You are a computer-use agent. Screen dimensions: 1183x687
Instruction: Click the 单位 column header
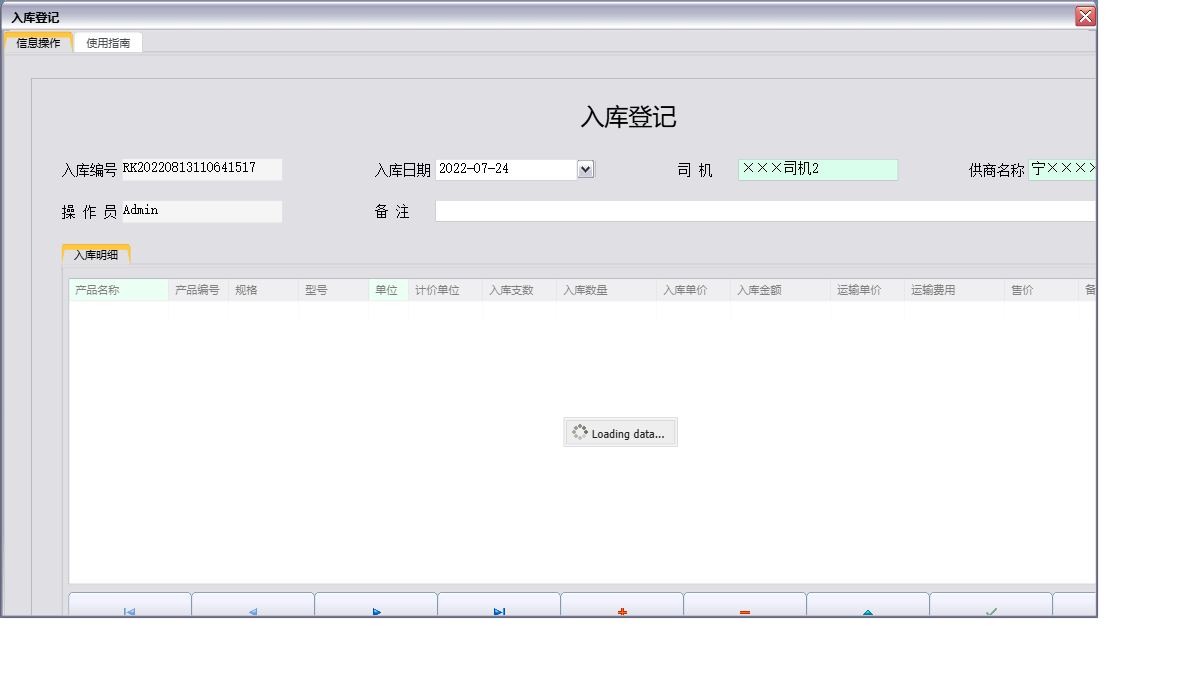pyautogui.click(x=388, y=289)
